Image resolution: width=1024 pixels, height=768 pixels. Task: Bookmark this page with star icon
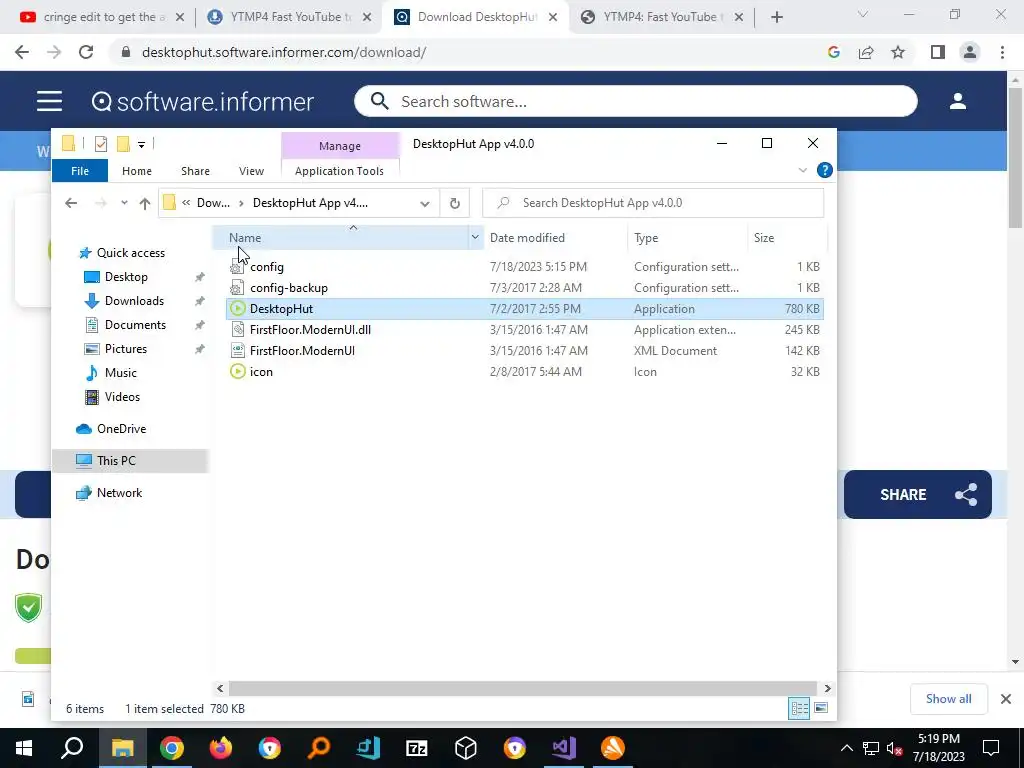pos(898,52)
